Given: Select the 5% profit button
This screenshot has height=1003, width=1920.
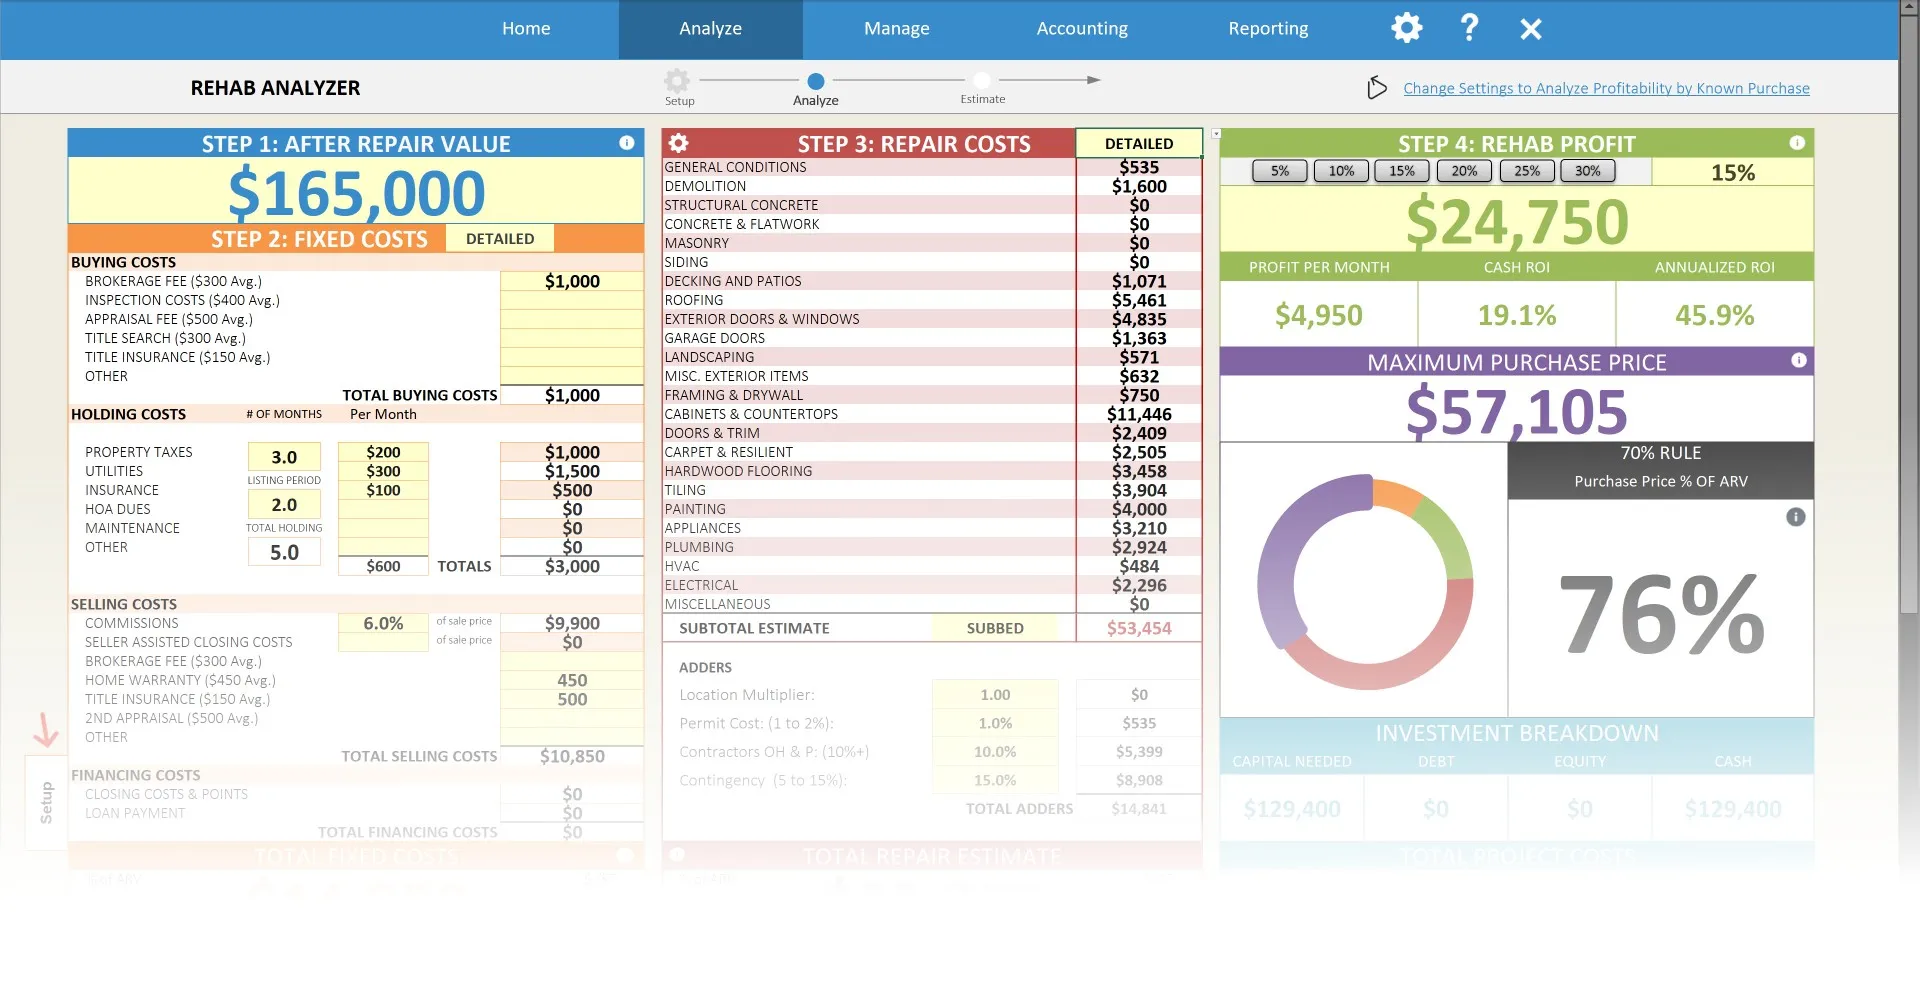Looking at the screenshot, I should (x=1280, y=171).
